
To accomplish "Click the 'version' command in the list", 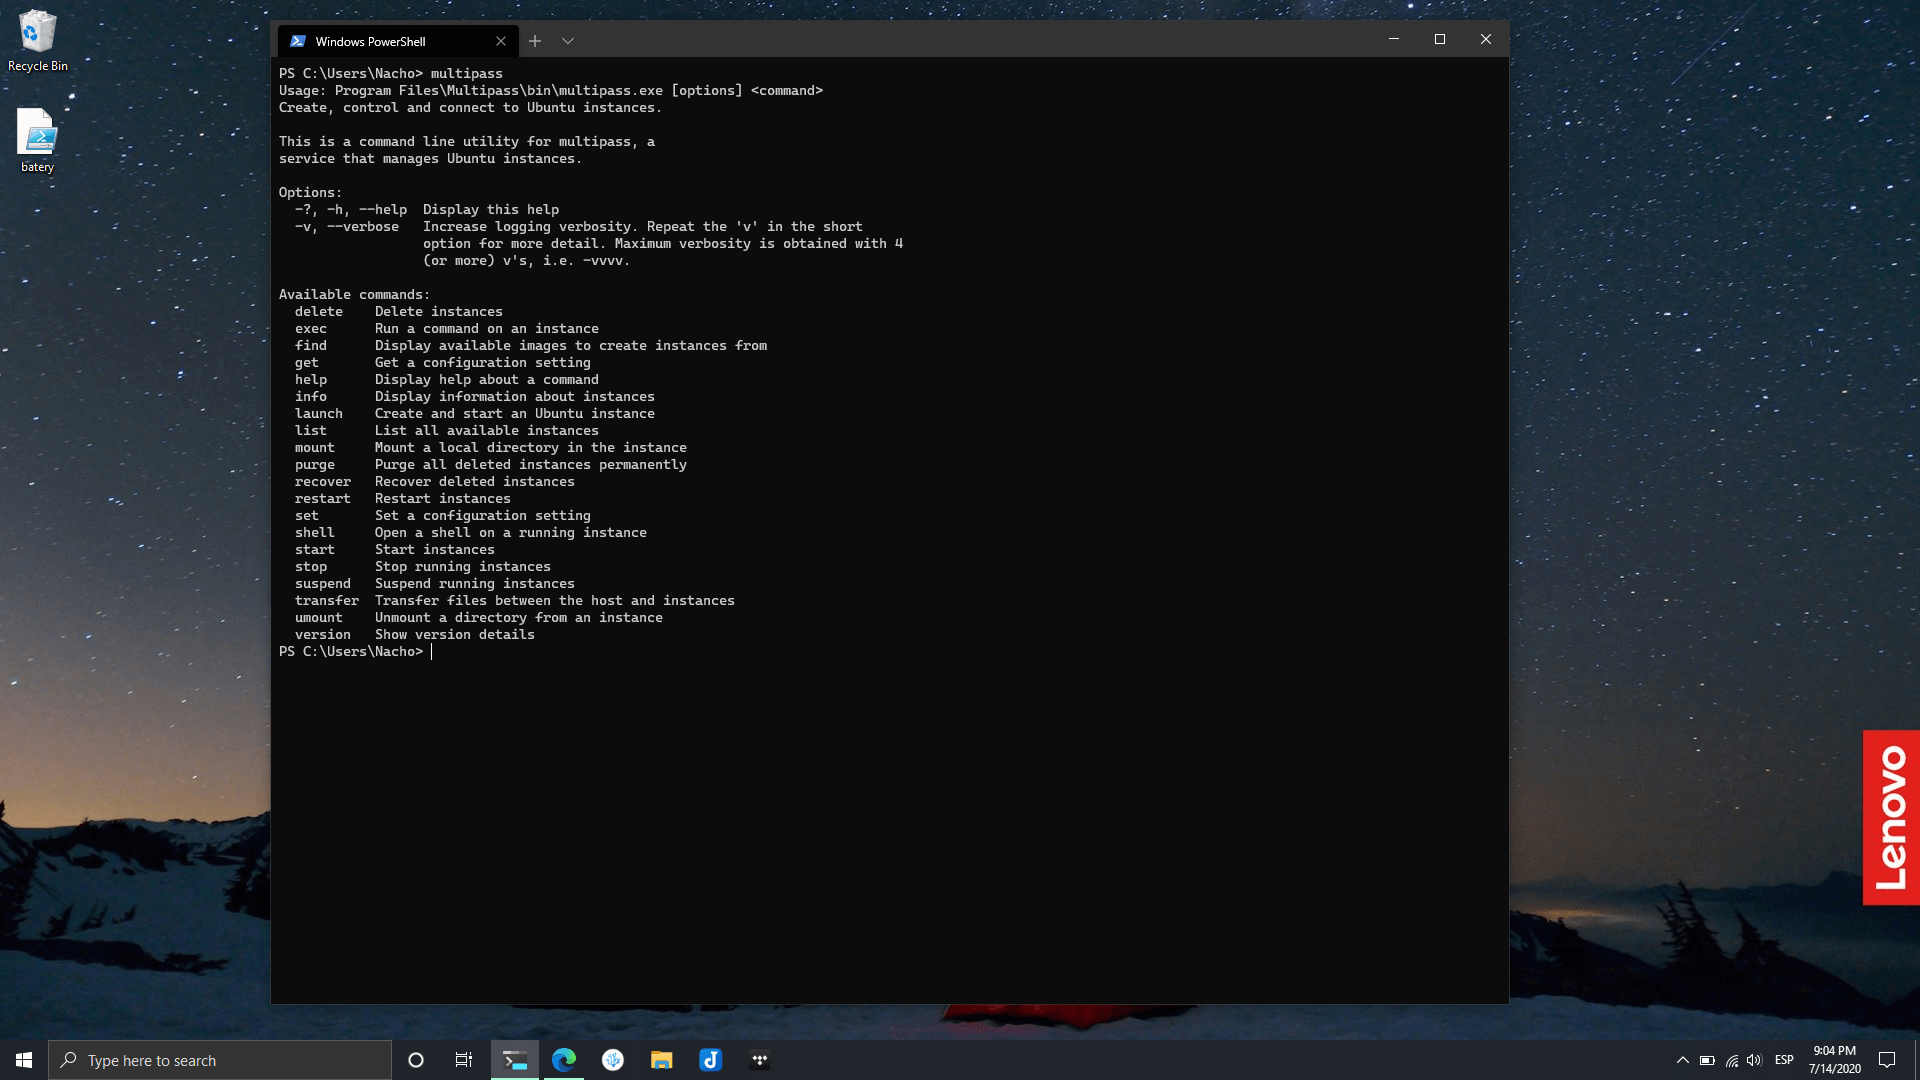I will point(323,635).
